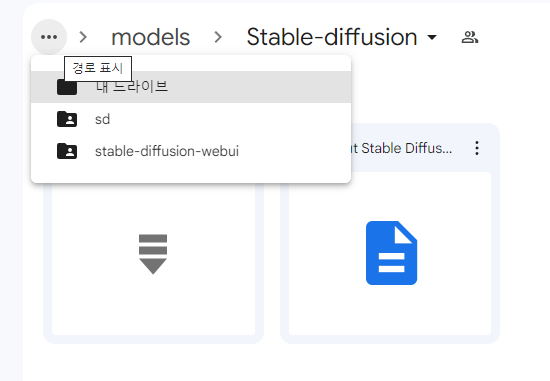Click the gray download-arrow file icon

click(x=153, y=254)
